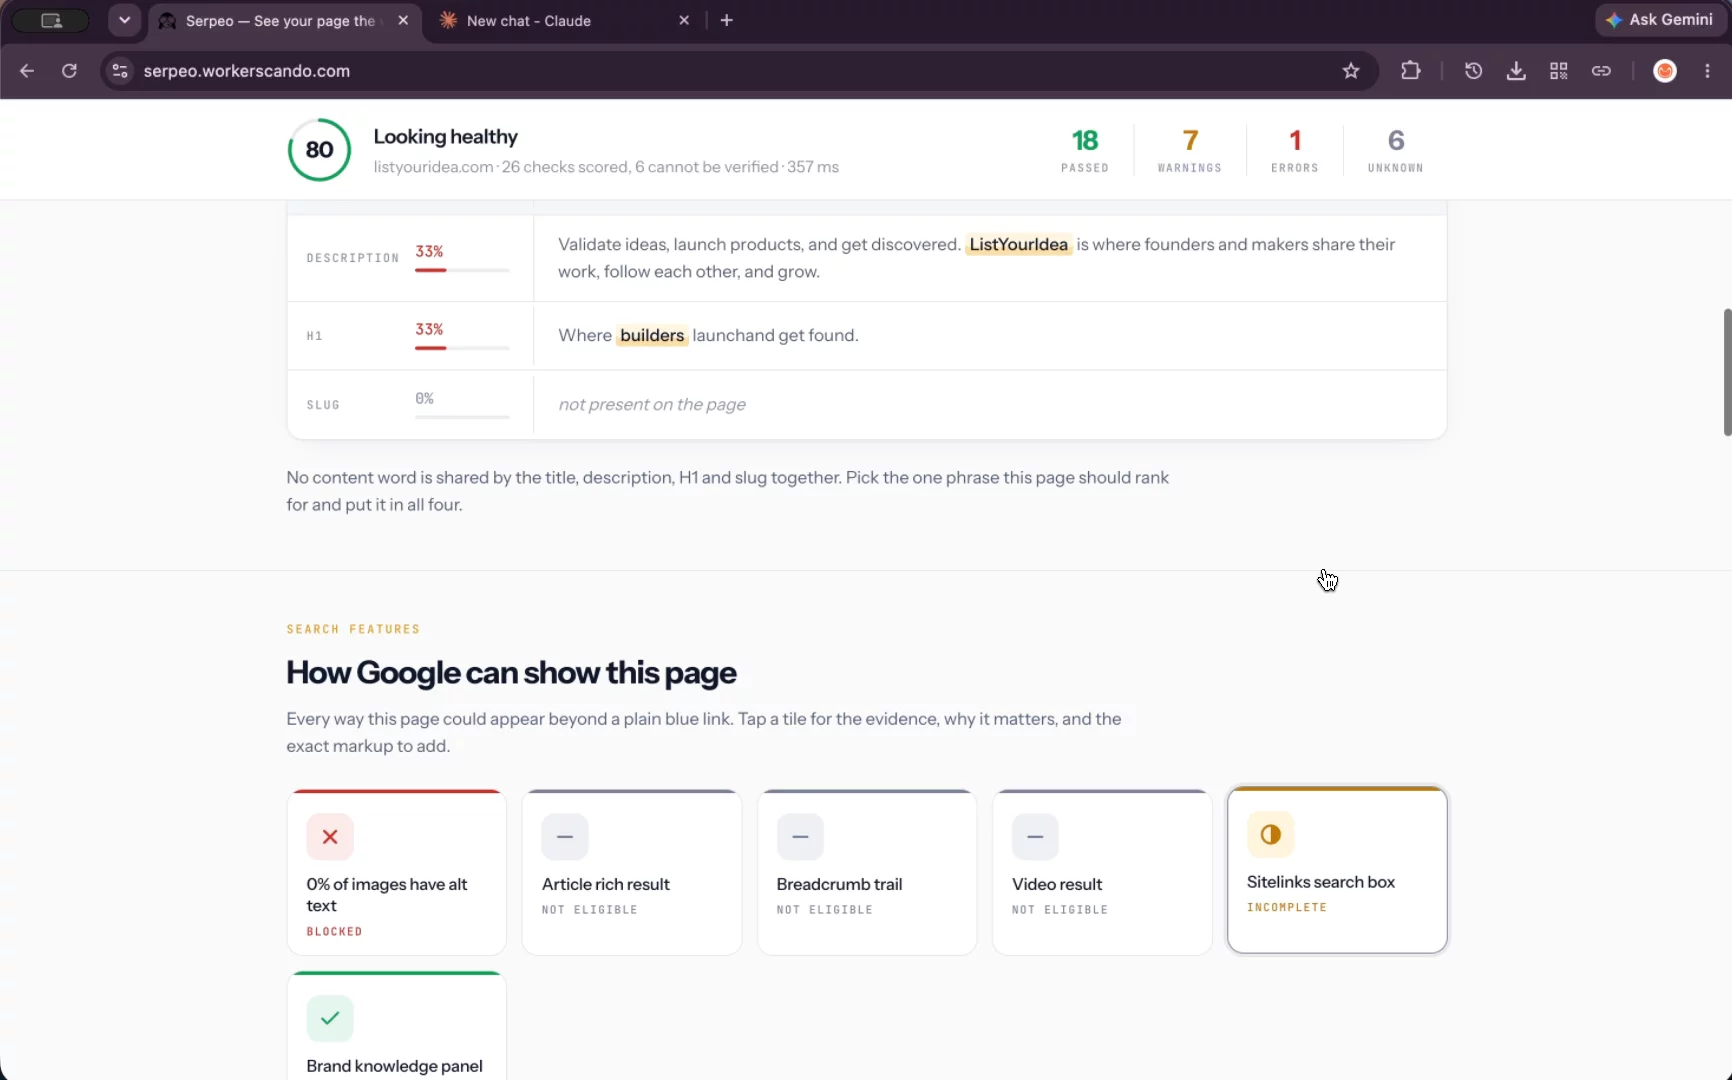
Task: Click the address bar URL field
Action: point(740,71)
